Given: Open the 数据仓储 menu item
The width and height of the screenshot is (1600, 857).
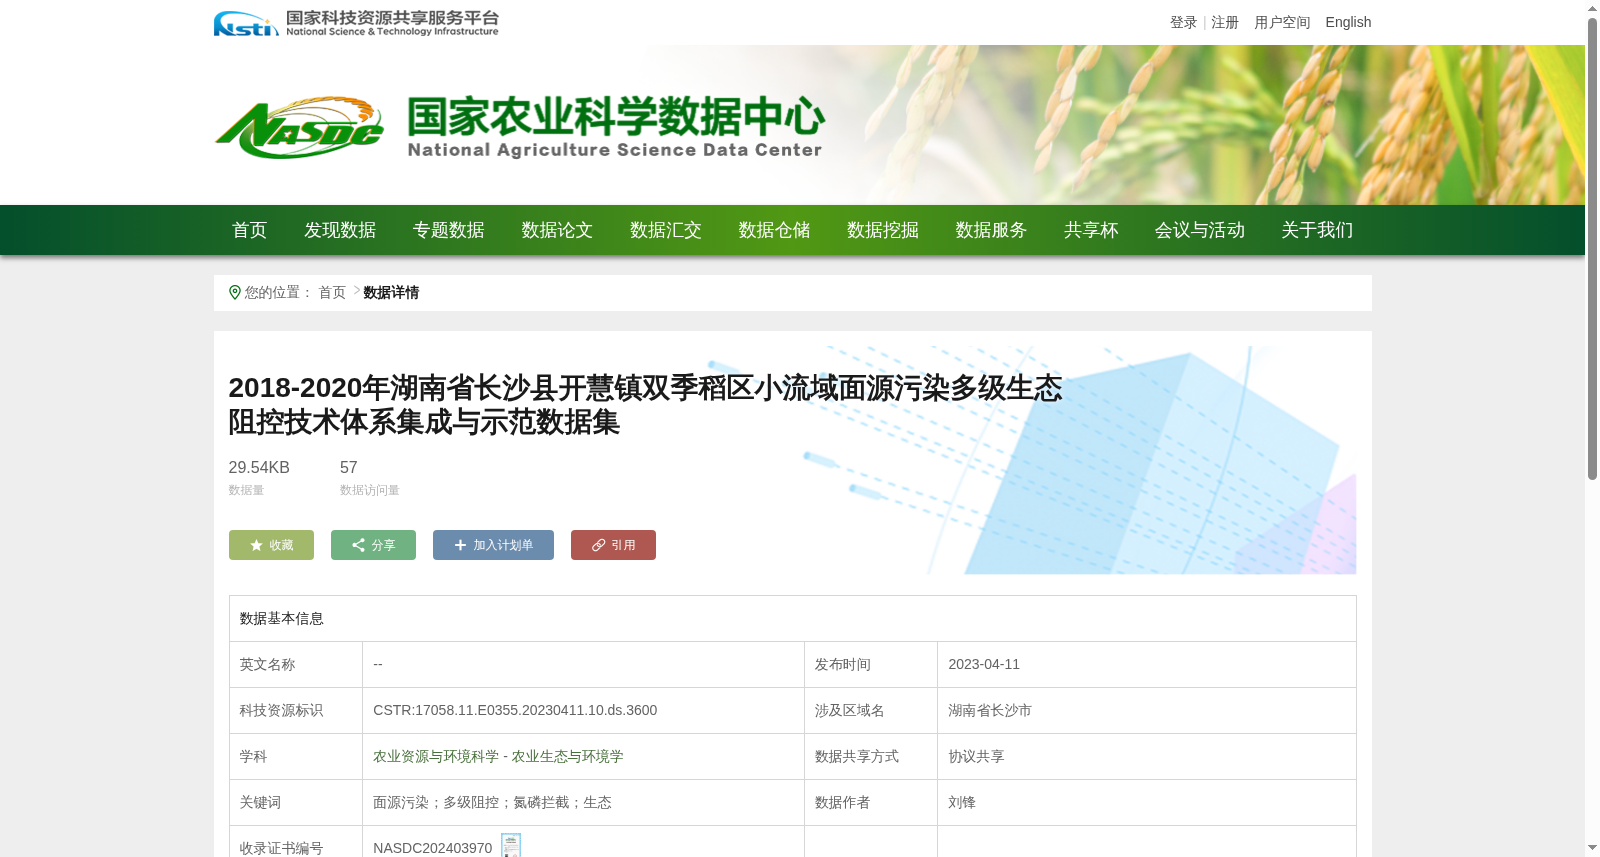Looking at the screenshot, I should click(x=774, y=230).
